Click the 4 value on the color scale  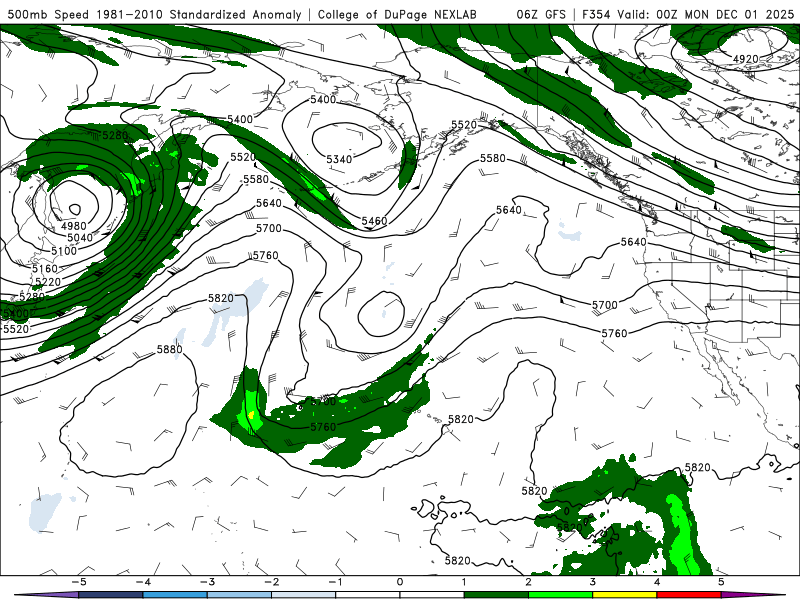click(x=657, y=582)
